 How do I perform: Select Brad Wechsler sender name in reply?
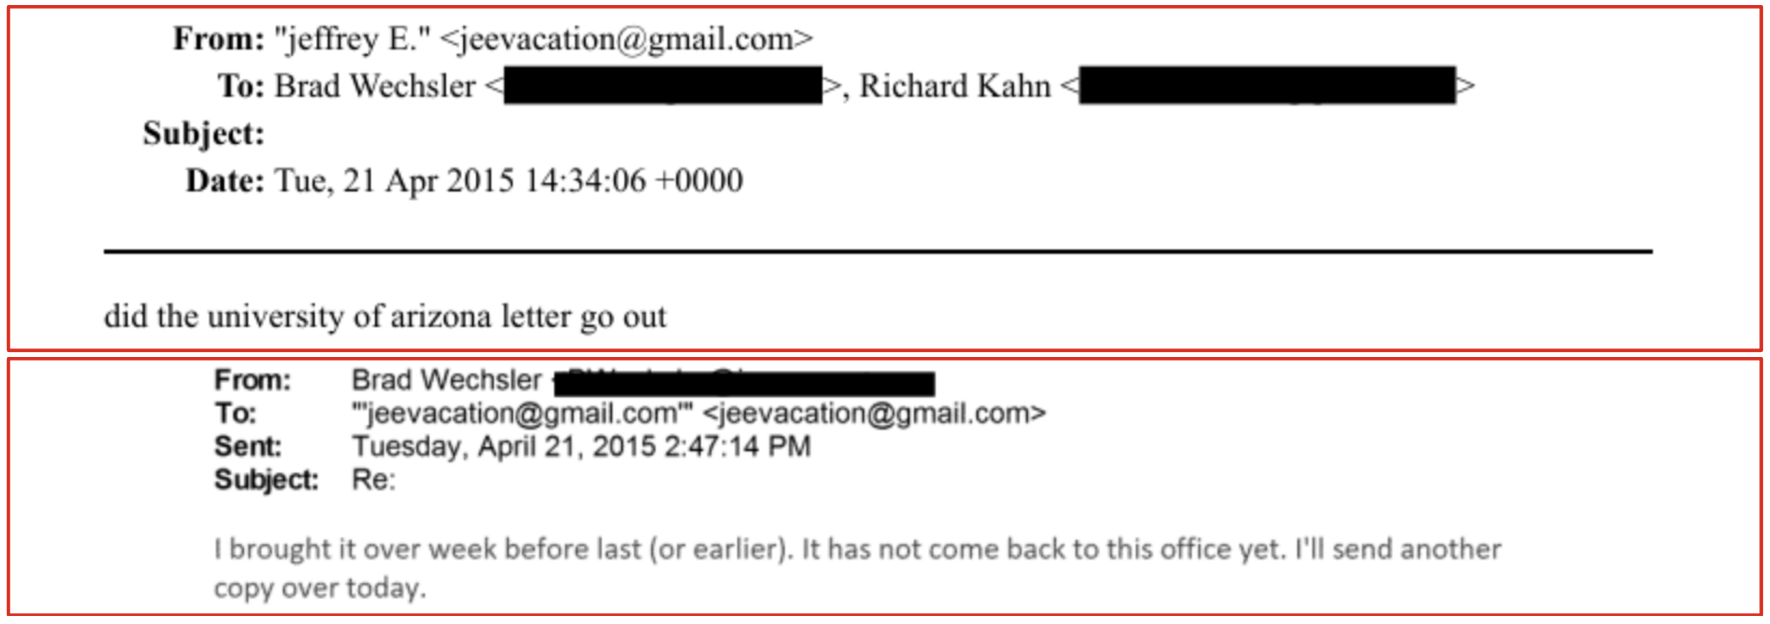click(x=446, y=380)
